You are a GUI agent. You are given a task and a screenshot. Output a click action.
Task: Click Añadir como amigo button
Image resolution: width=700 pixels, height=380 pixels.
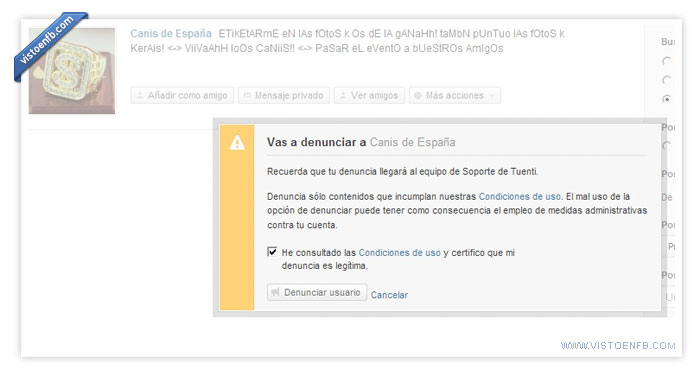coord(182,95)
